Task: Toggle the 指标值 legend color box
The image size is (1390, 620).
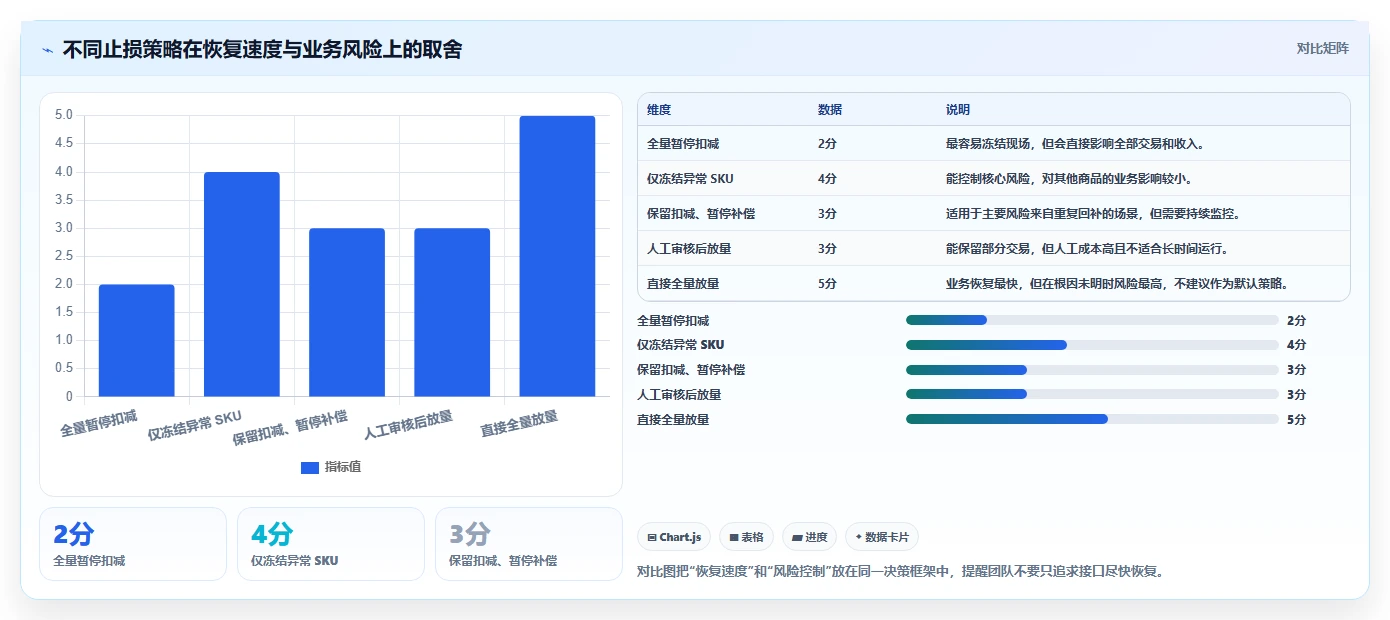Action: (310, 467)
